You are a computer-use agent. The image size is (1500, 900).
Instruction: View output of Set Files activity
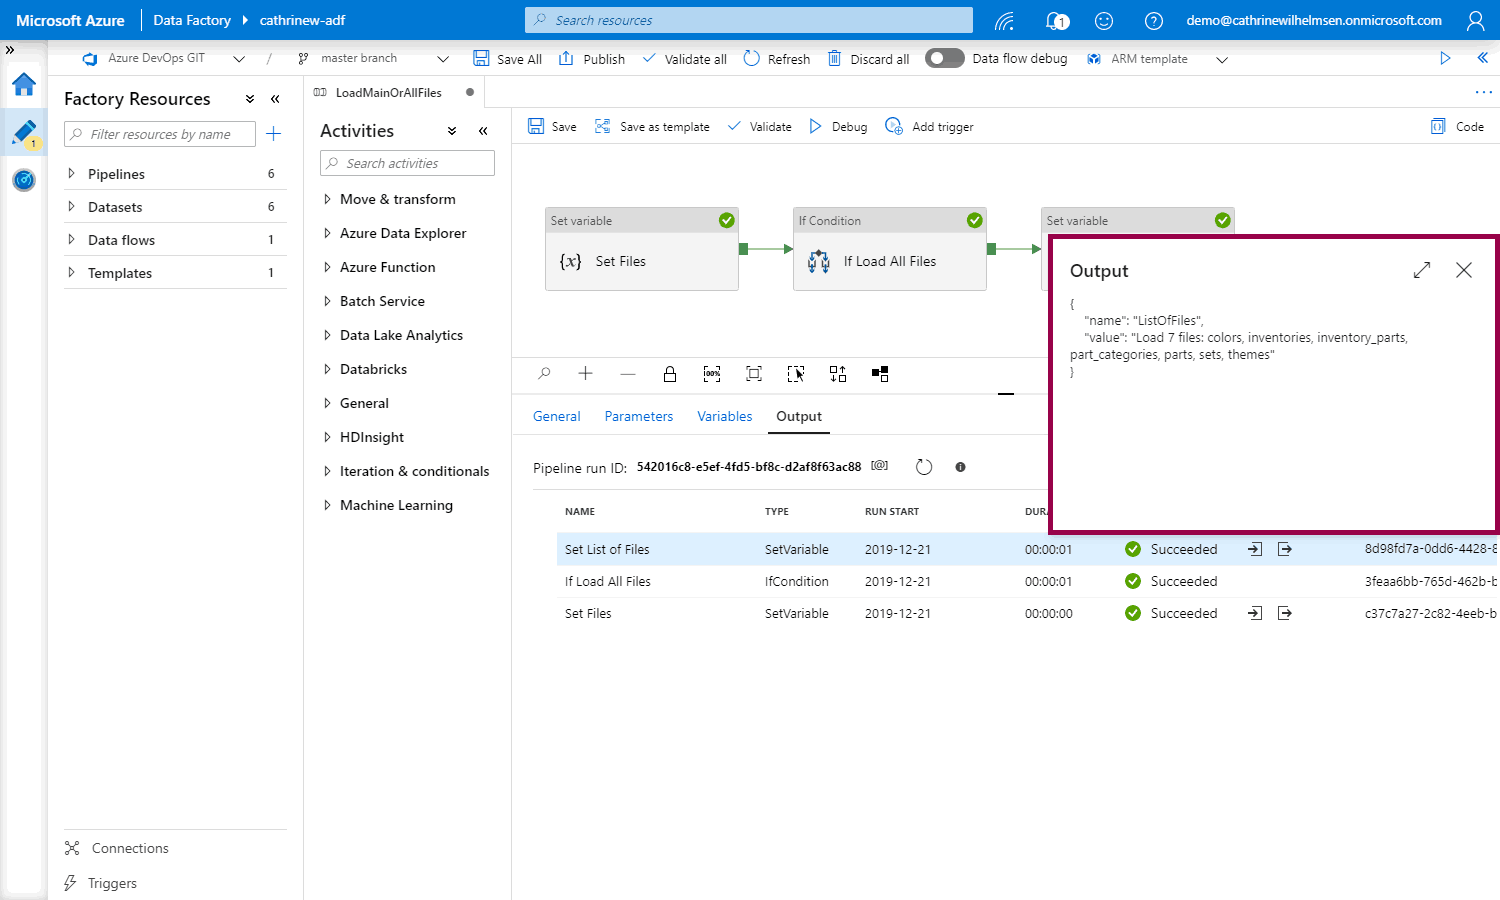pos(1285,613)
